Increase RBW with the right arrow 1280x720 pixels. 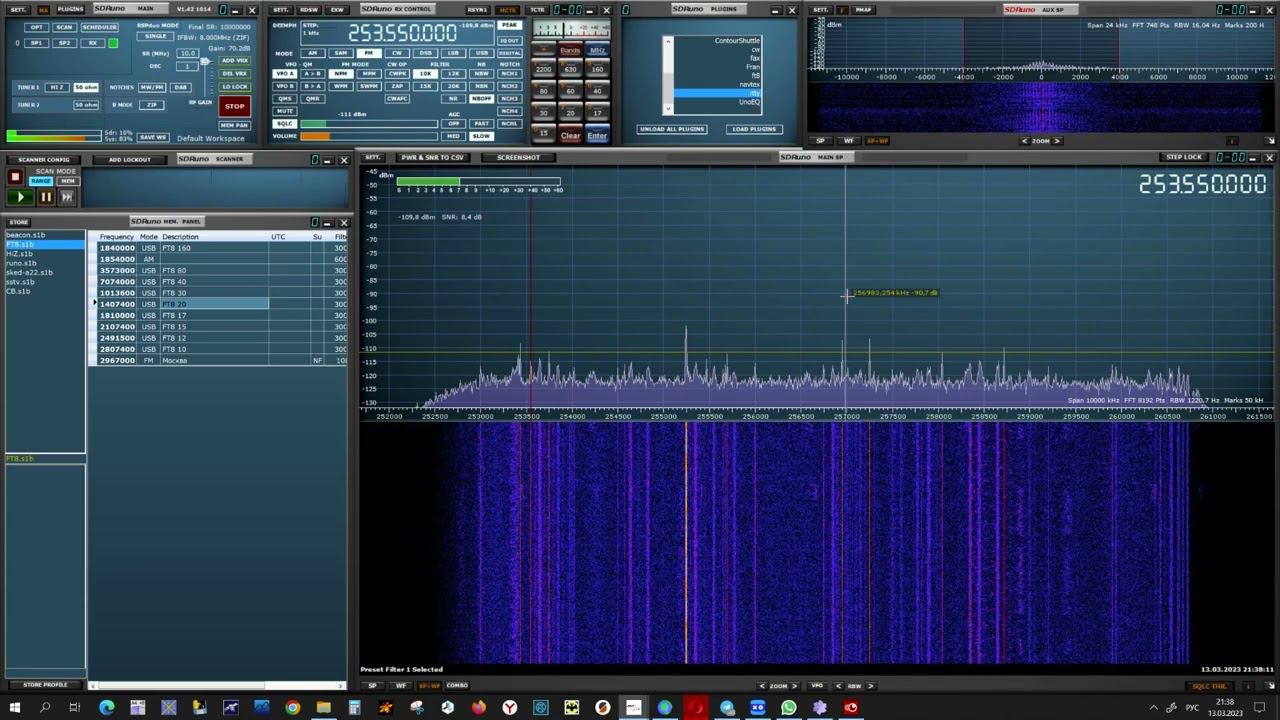pyautogui.click(x=870, y=686)
